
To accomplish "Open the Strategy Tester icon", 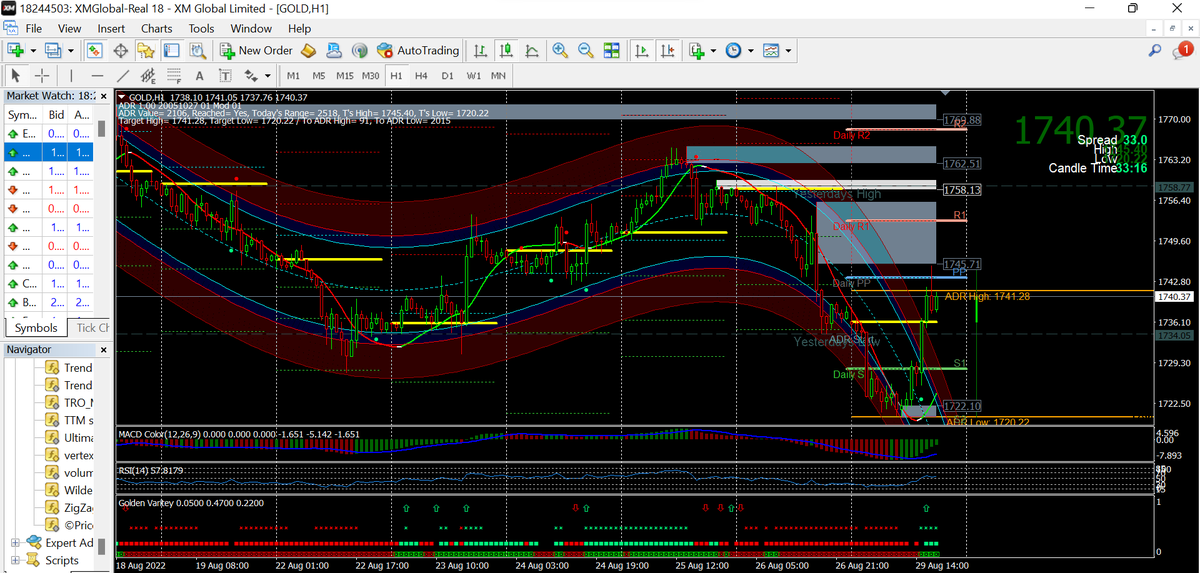I will point(198,50).
